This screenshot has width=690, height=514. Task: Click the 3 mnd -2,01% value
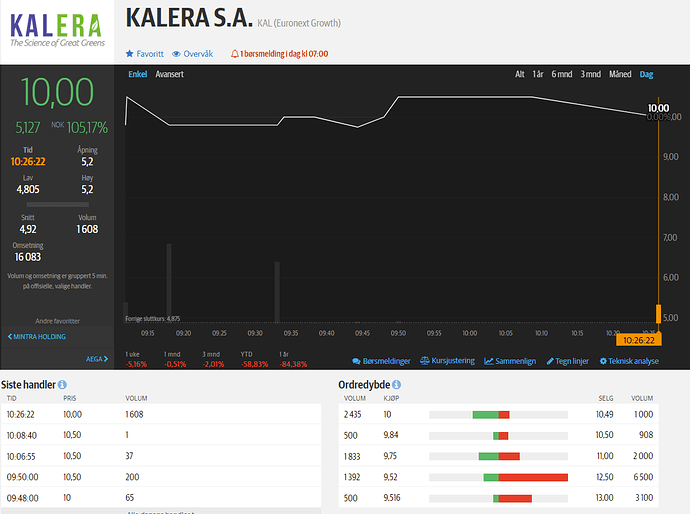coord(213,364)
